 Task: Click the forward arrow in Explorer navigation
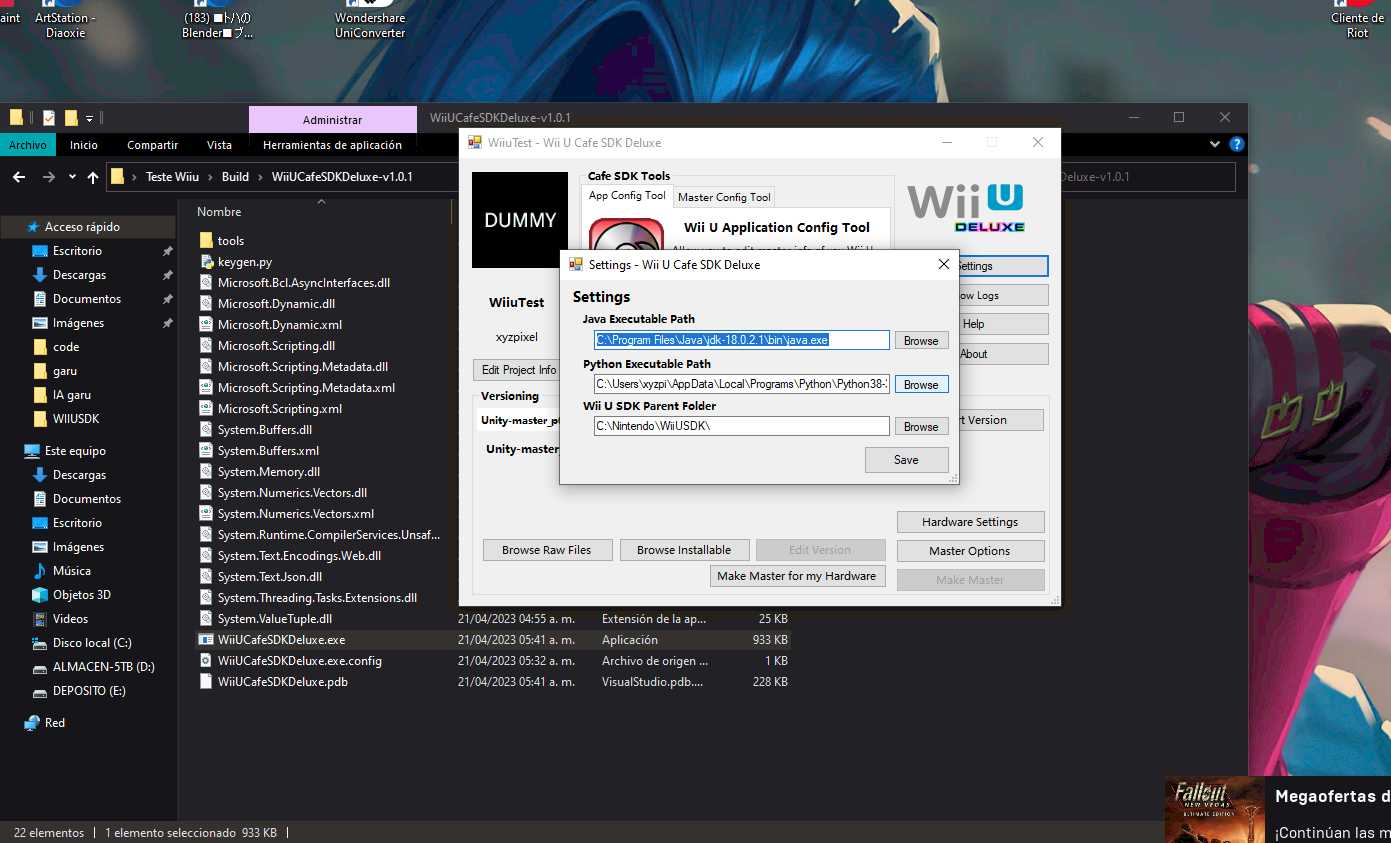(x=48, y=177)
